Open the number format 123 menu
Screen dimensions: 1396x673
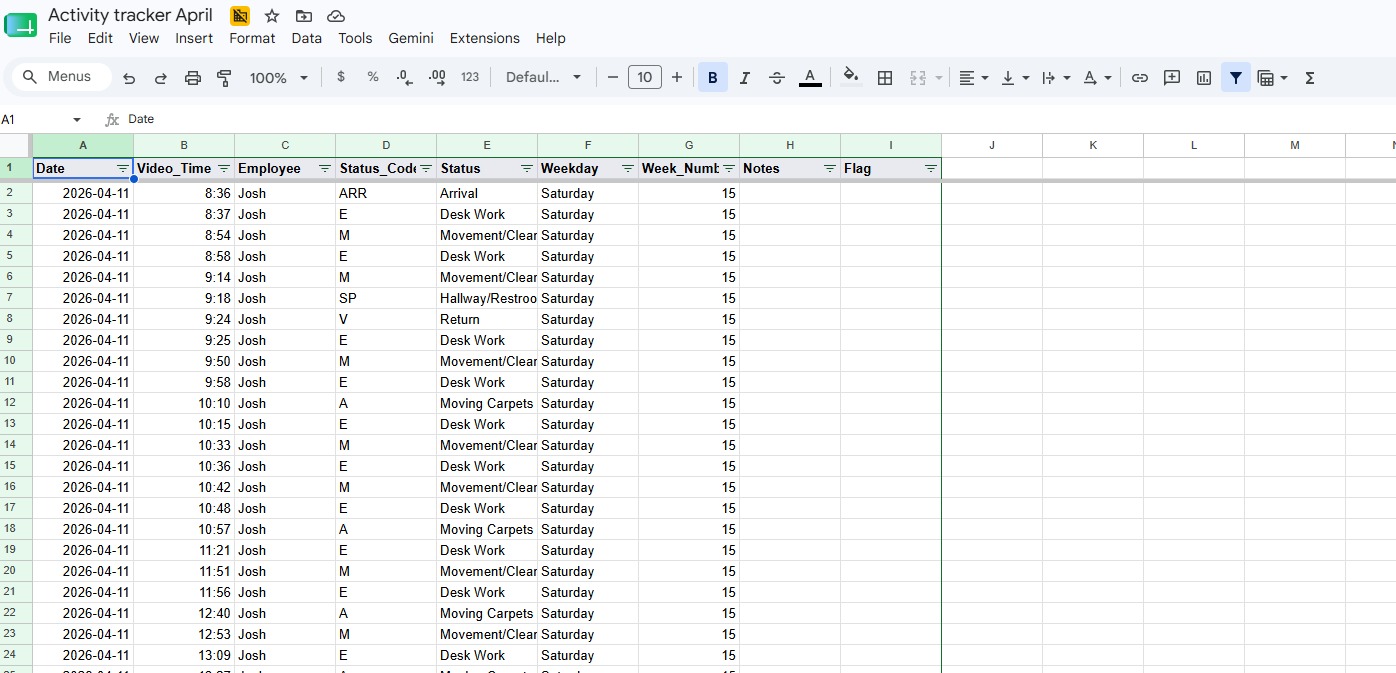point(470,77)
